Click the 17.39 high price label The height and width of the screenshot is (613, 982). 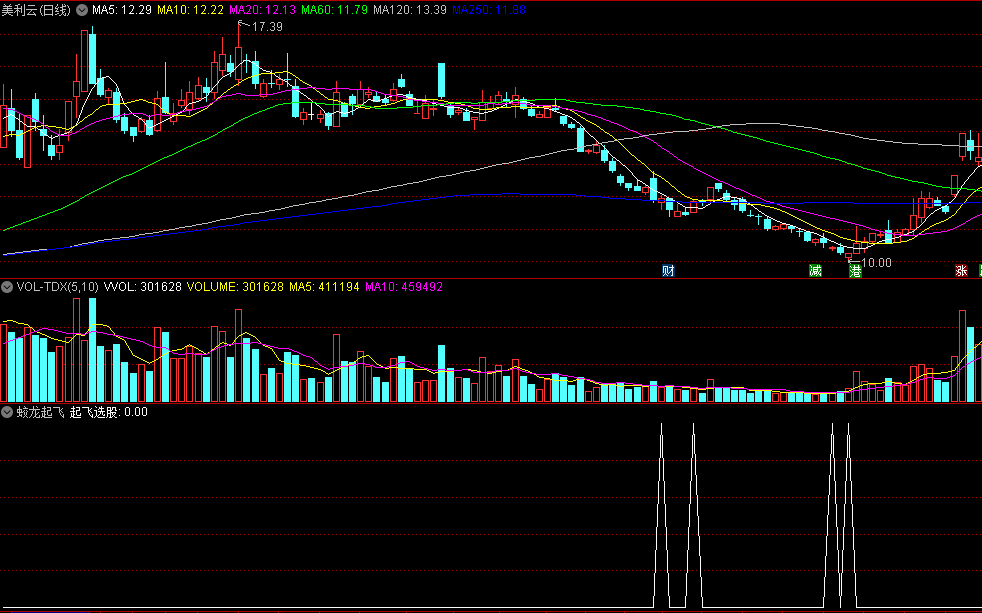point(267,27)
